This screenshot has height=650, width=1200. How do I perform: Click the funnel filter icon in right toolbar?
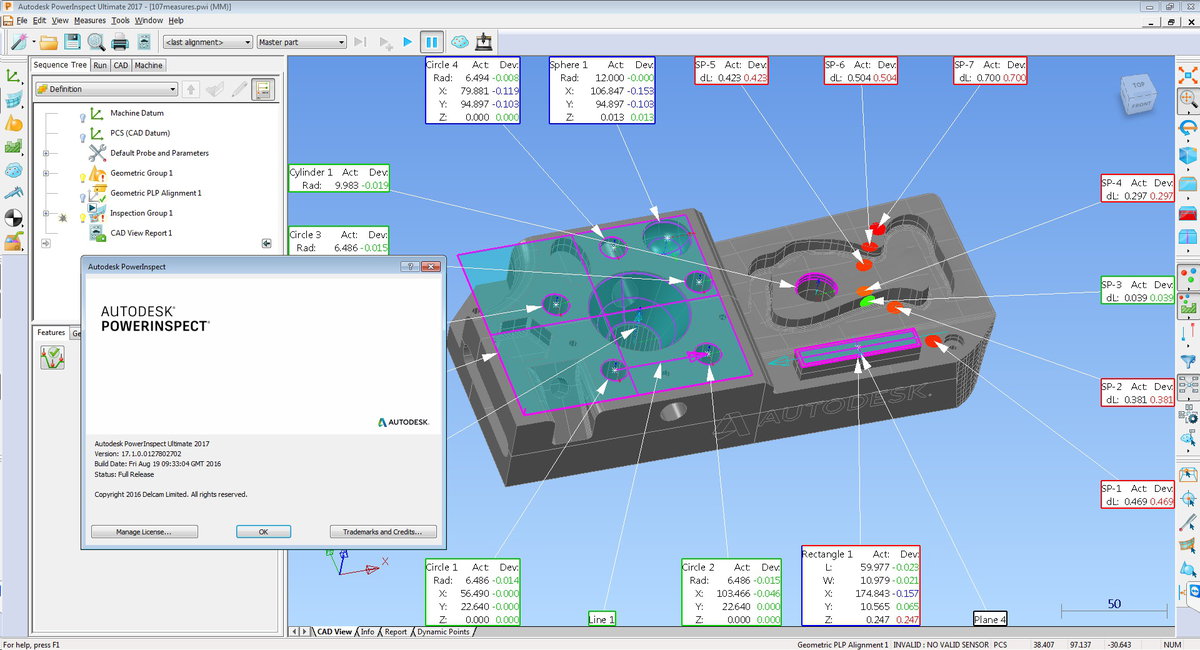tap(1188, 359)
